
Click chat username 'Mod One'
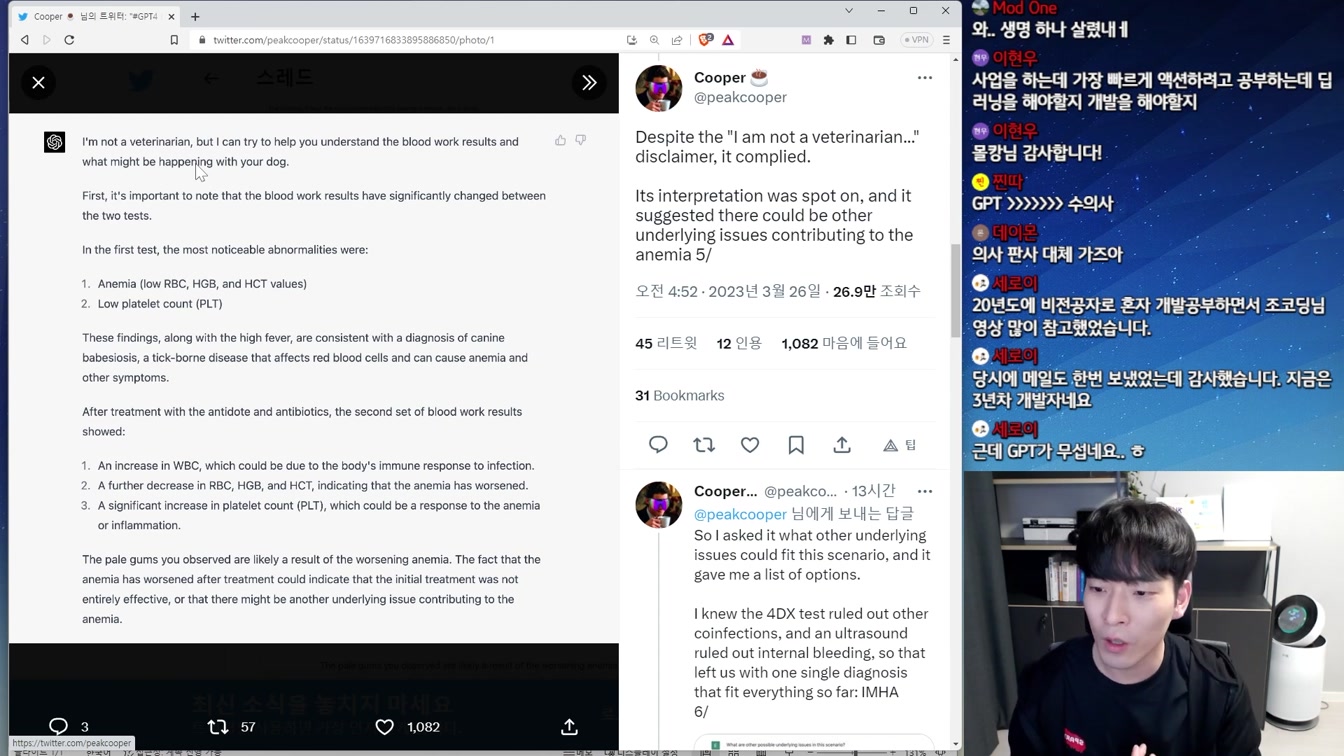pyautogui.click(x=1024, y=8)
